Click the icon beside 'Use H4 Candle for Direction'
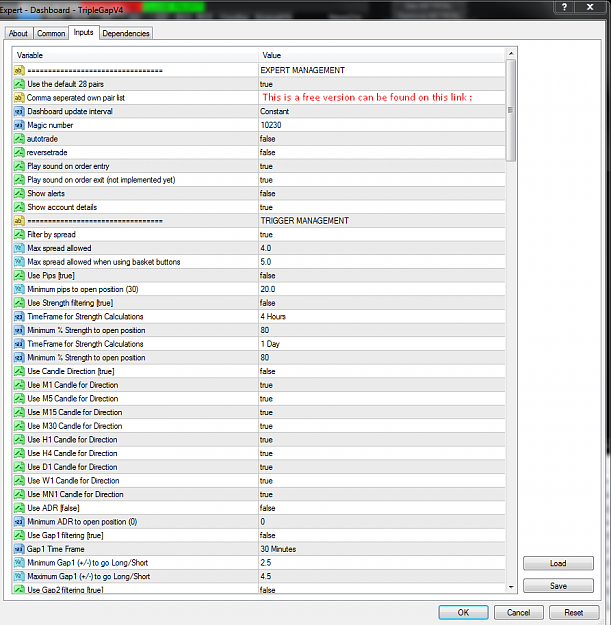The height and width of the screenshot is (625, 611). click(x=19, y=453)
